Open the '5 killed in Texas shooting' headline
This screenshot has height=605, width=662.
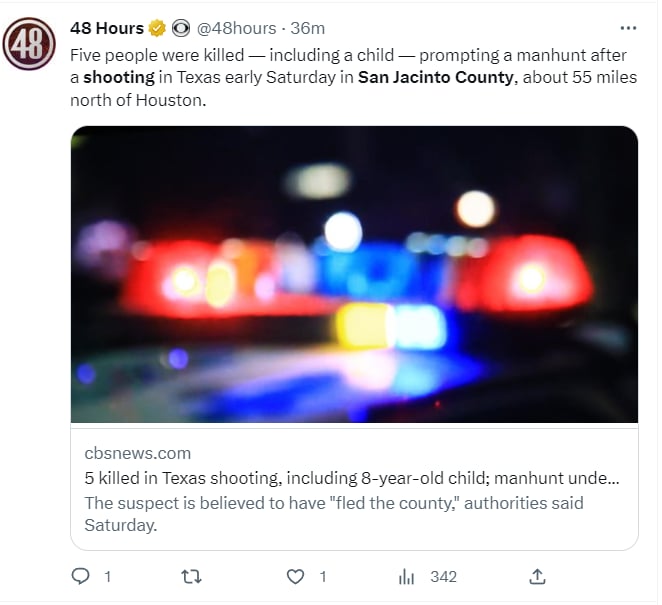click(352, 478)
